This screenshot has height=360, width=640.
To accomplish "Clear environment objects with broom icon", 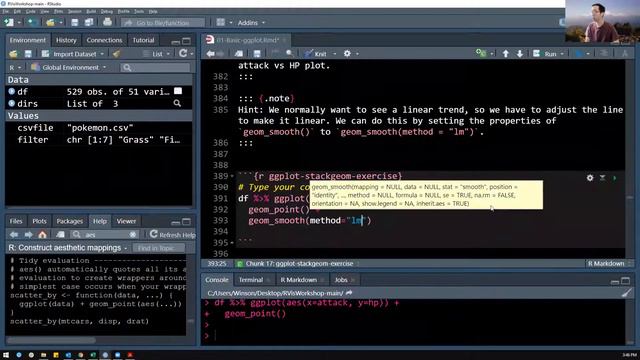I will pyautogui.click(x=117, y=54).
